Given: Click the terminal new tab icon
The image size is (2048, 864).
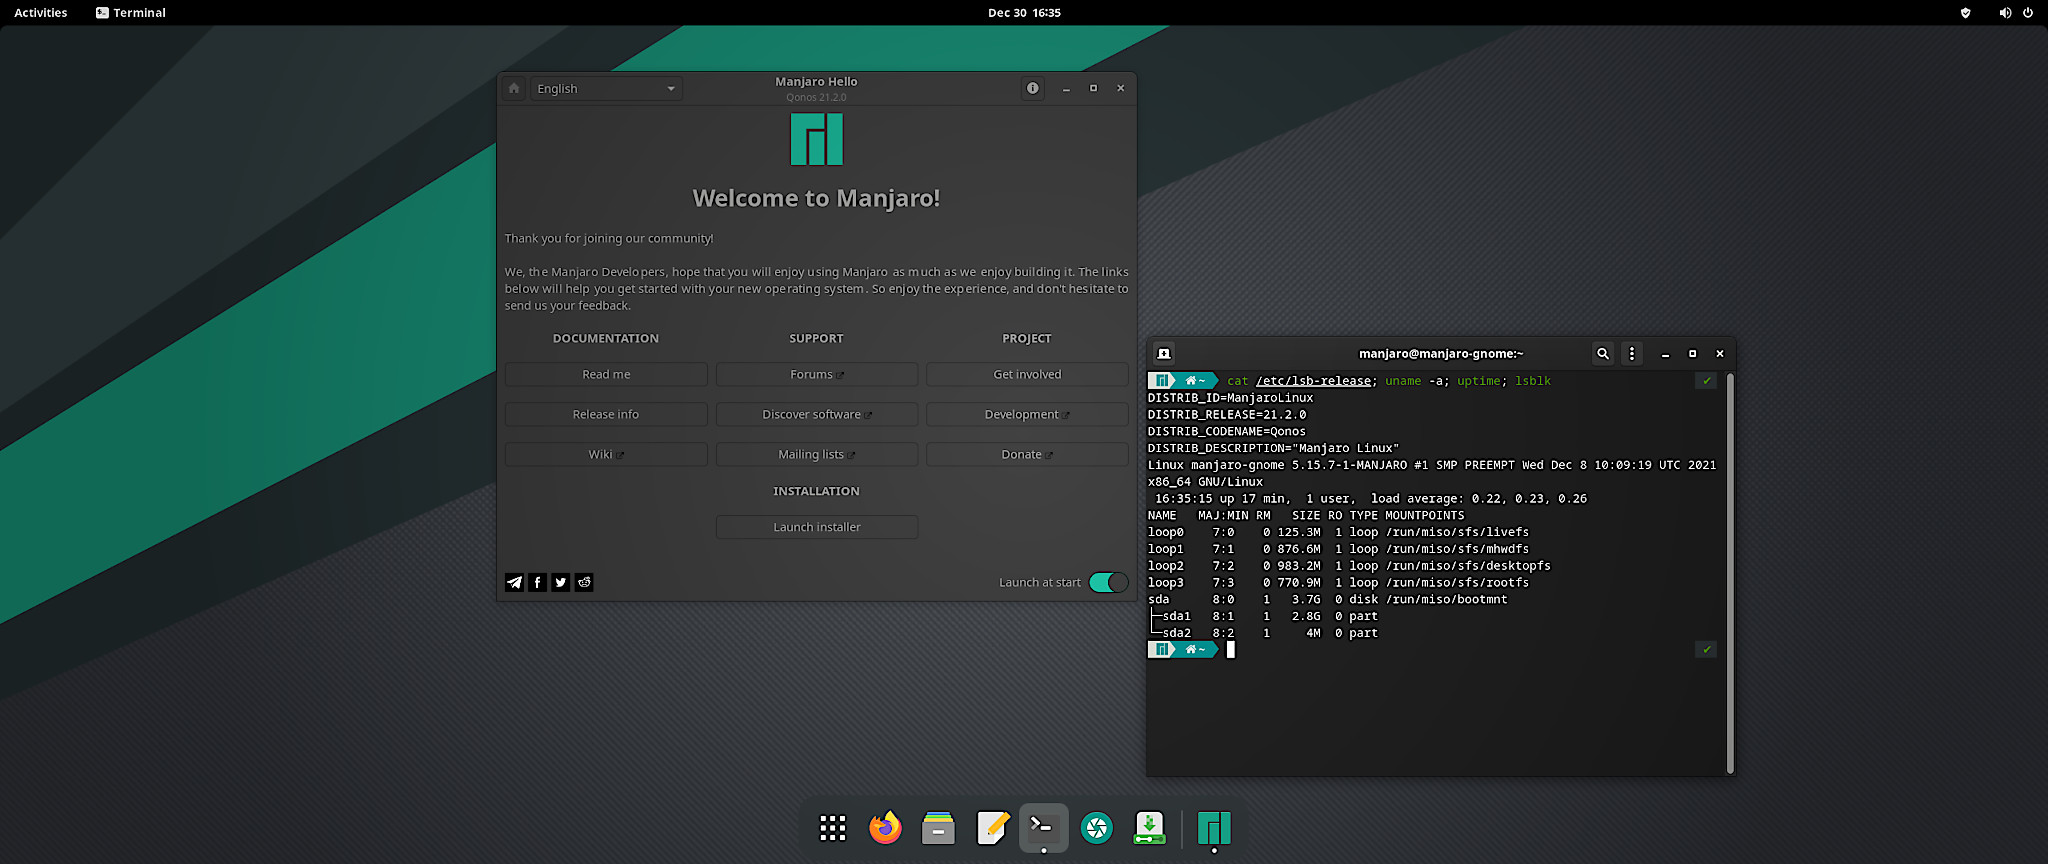Looking at the screenshot, I should [1164, 353].
